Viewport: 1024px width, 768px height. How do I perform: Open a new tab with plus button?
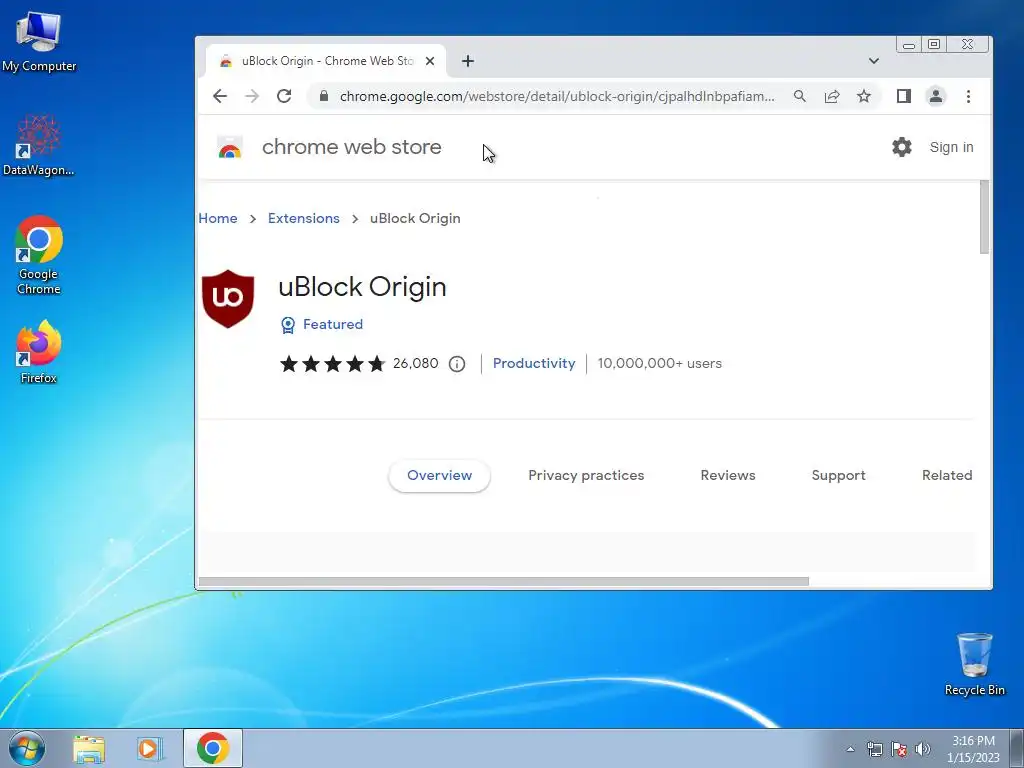coord(468,61)
